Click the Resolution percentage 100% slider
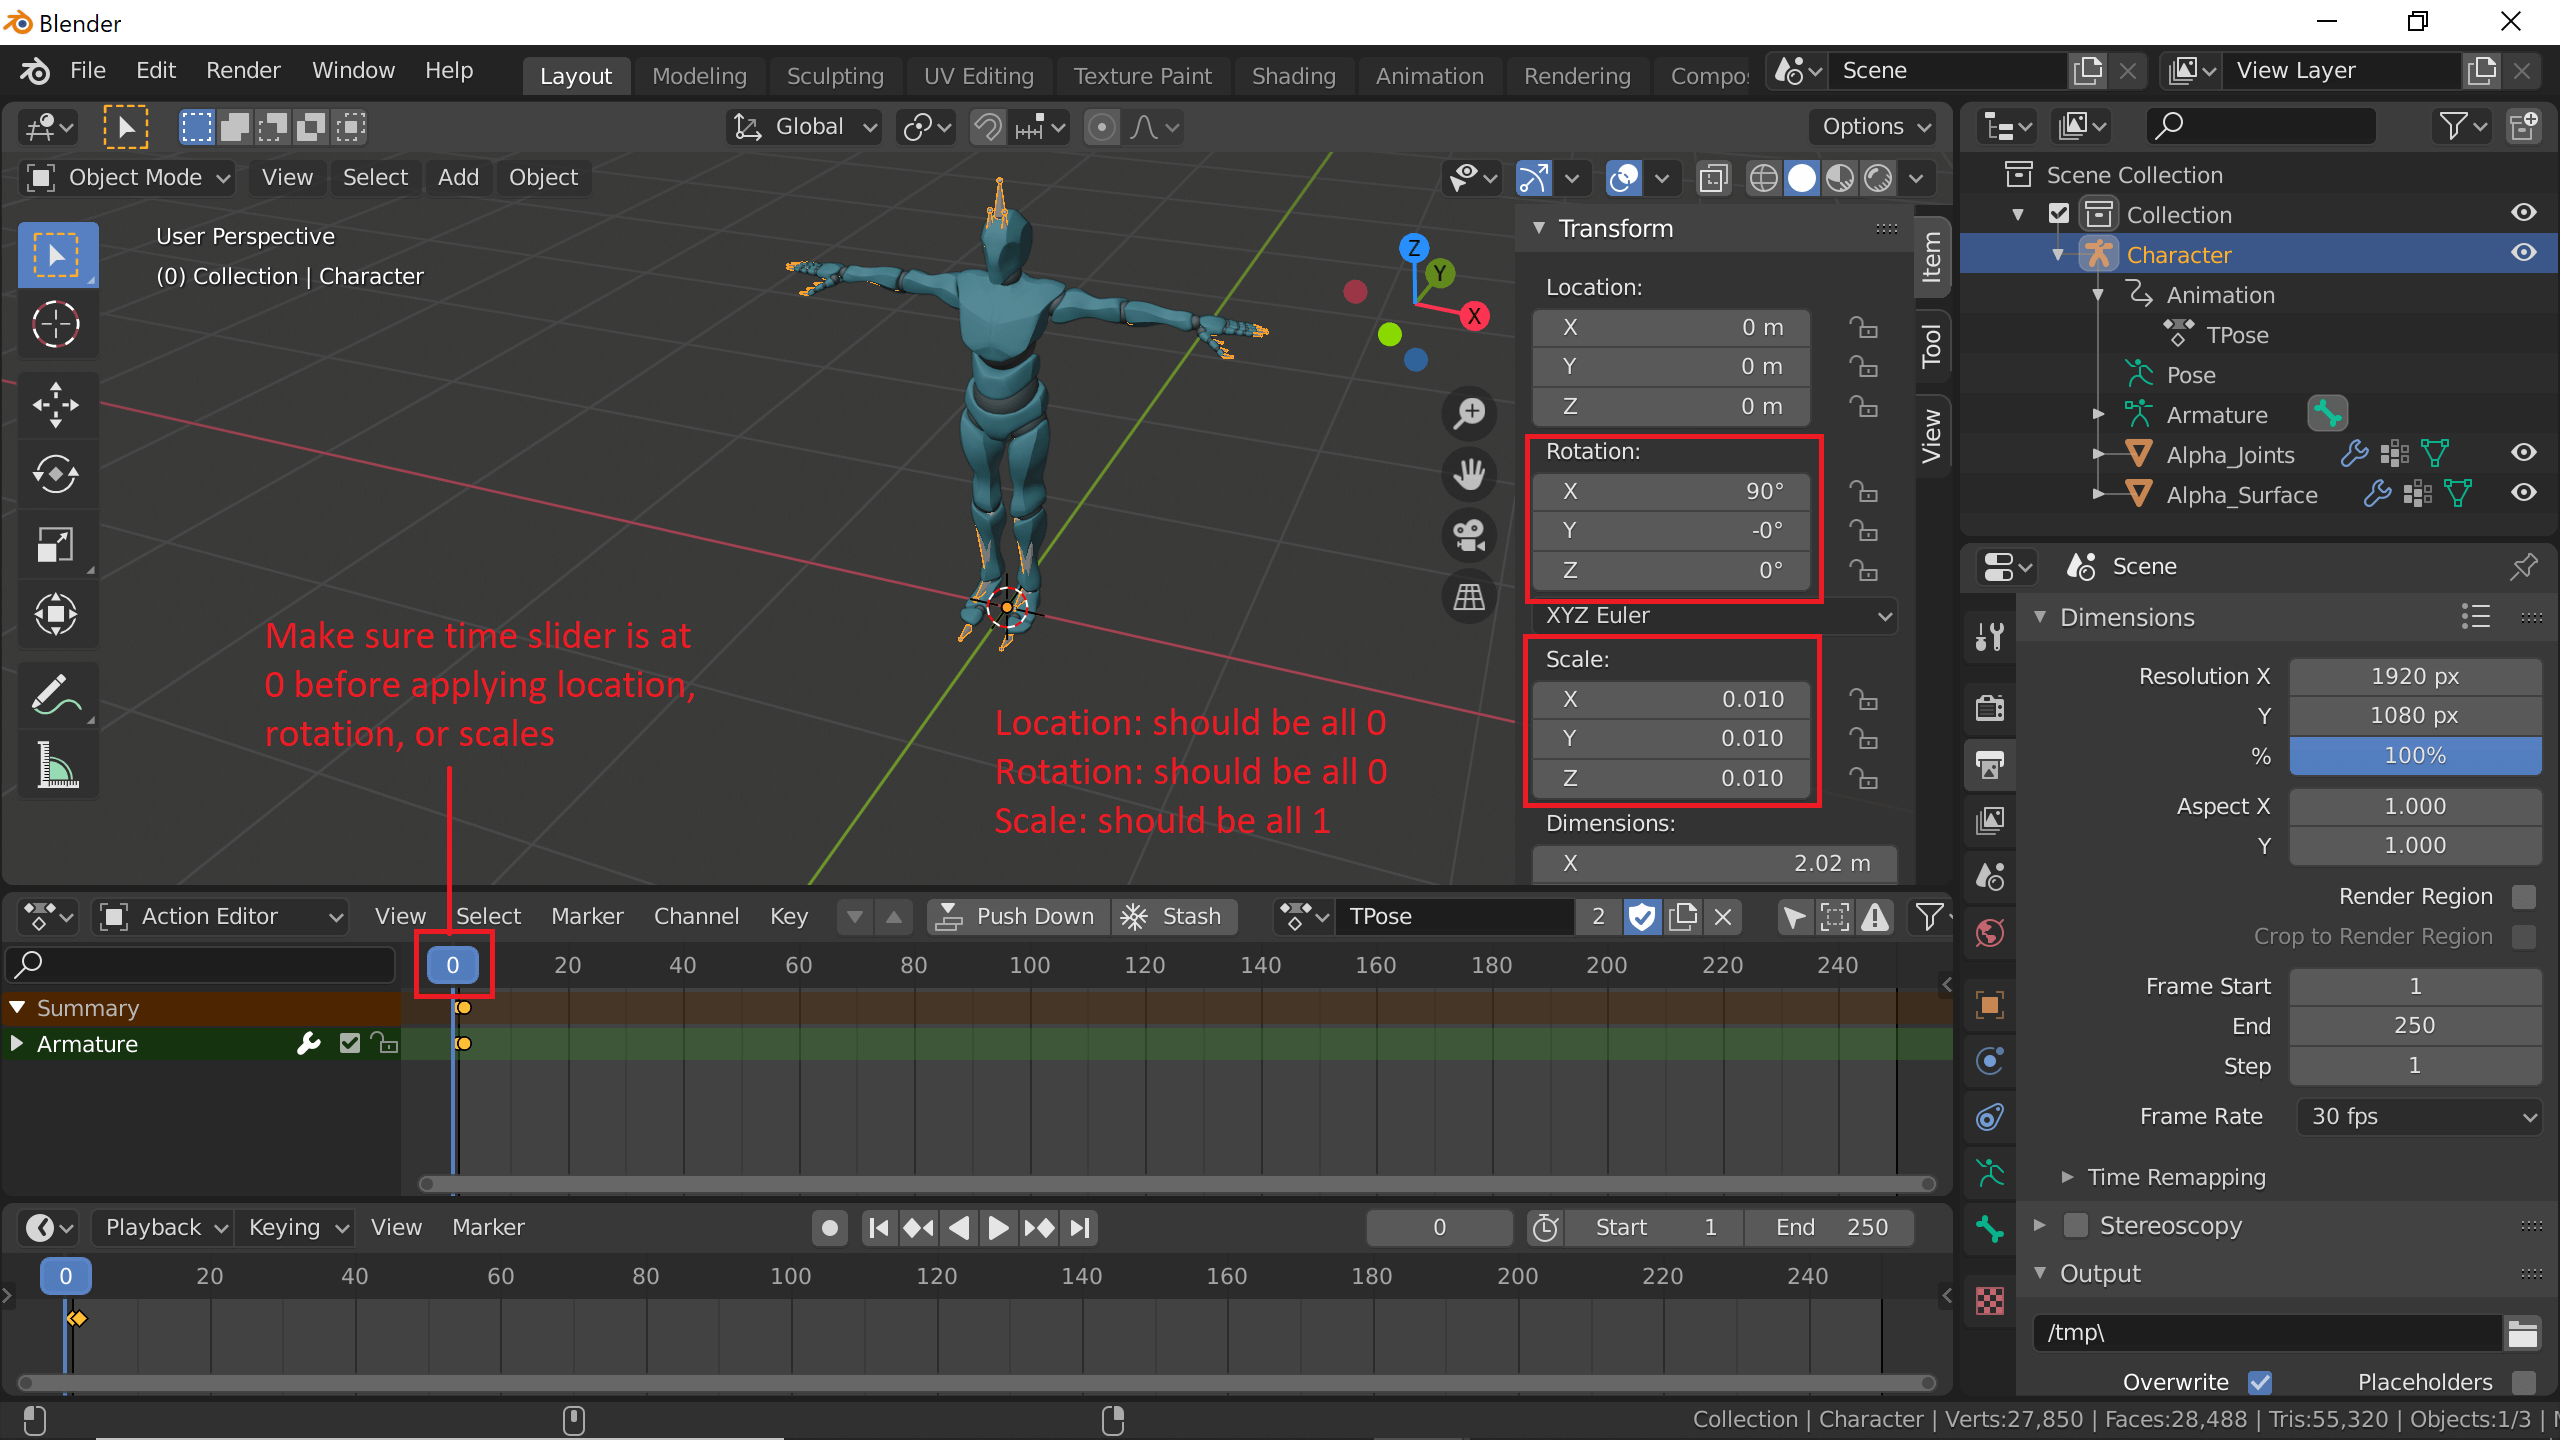The image size is (2560, 1440). pos(2415,756)
